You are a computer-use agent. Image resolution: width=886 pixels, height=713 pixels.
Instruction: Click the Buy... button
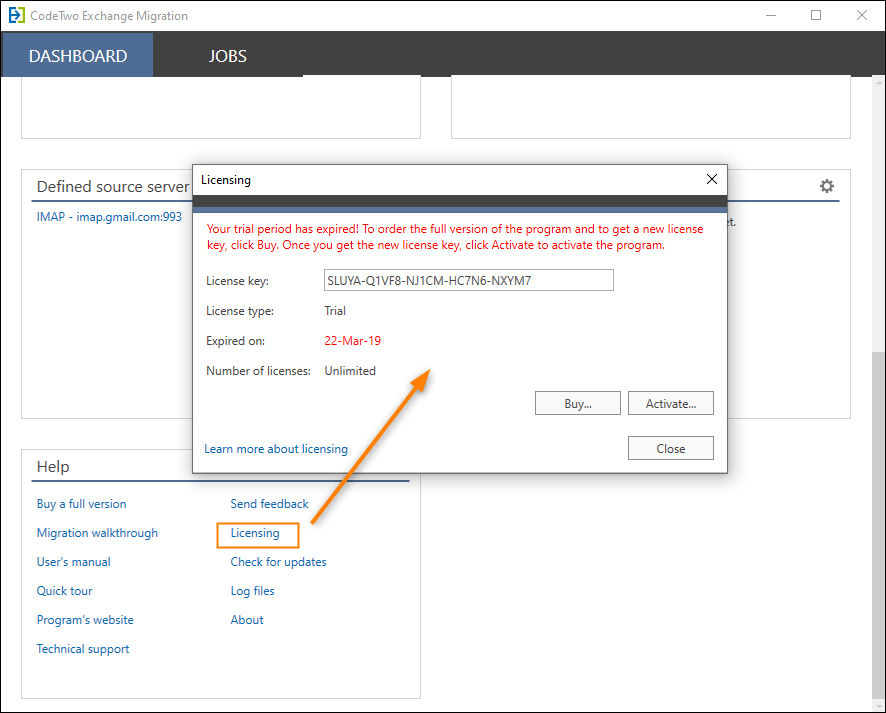[577, 403]
